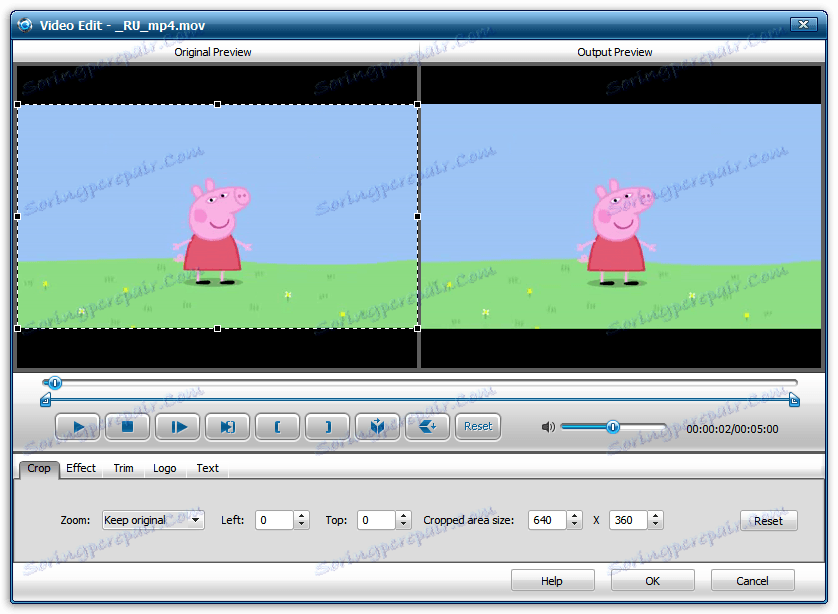The height and width of the screenshot is (614, 838).
Task: Open the Logo tab
Action: [164, 468]
